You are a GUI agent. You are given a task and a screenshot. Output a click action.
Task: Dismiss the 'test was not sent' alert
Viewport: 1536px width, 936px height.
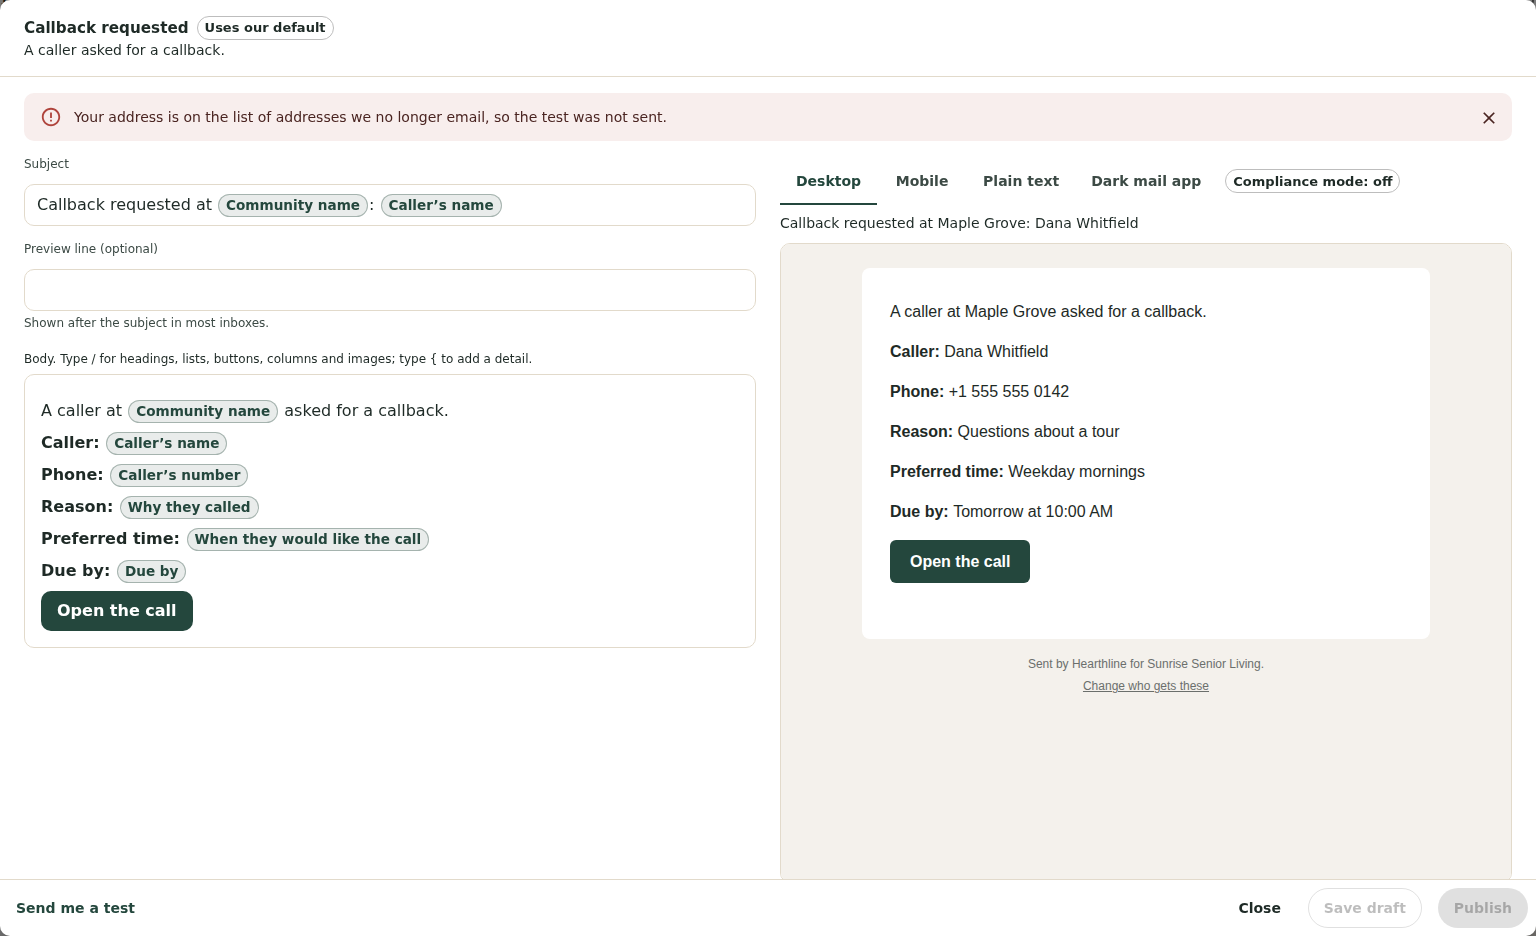tap(1489, 118)
